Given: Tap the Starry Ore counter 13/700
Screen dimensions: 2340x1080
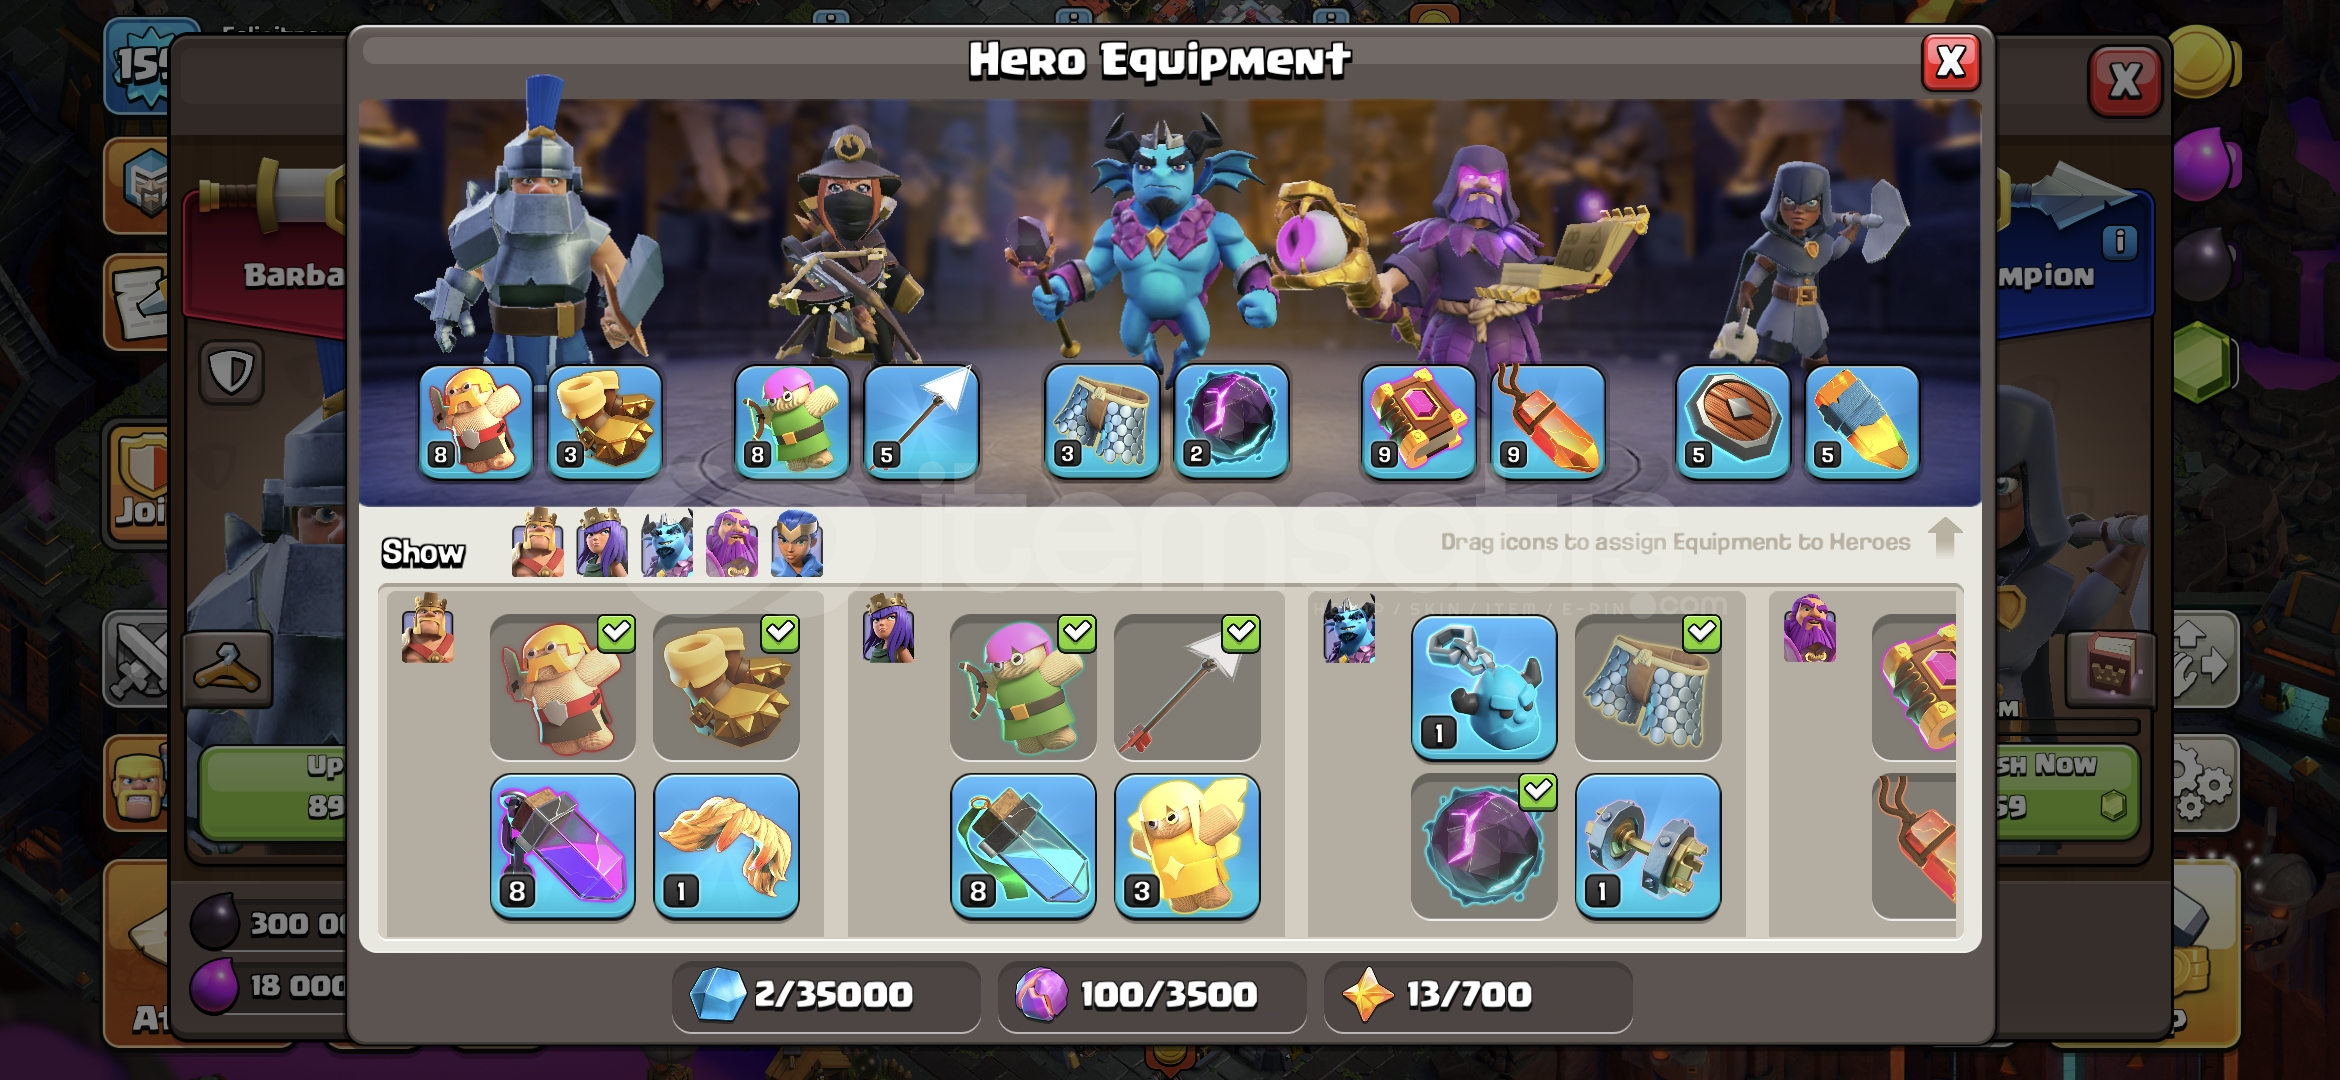Looking at the screenshot, I should coord(1478,995).
